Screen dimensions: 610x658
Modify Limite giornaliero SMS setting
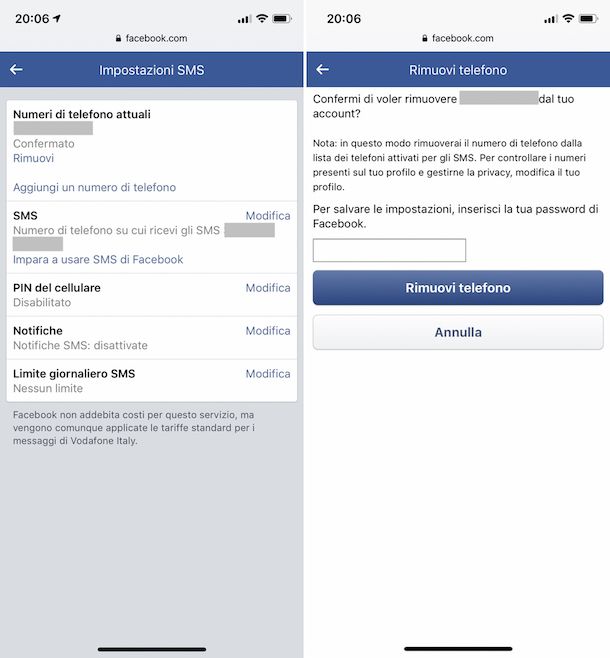tap(268, 373)
